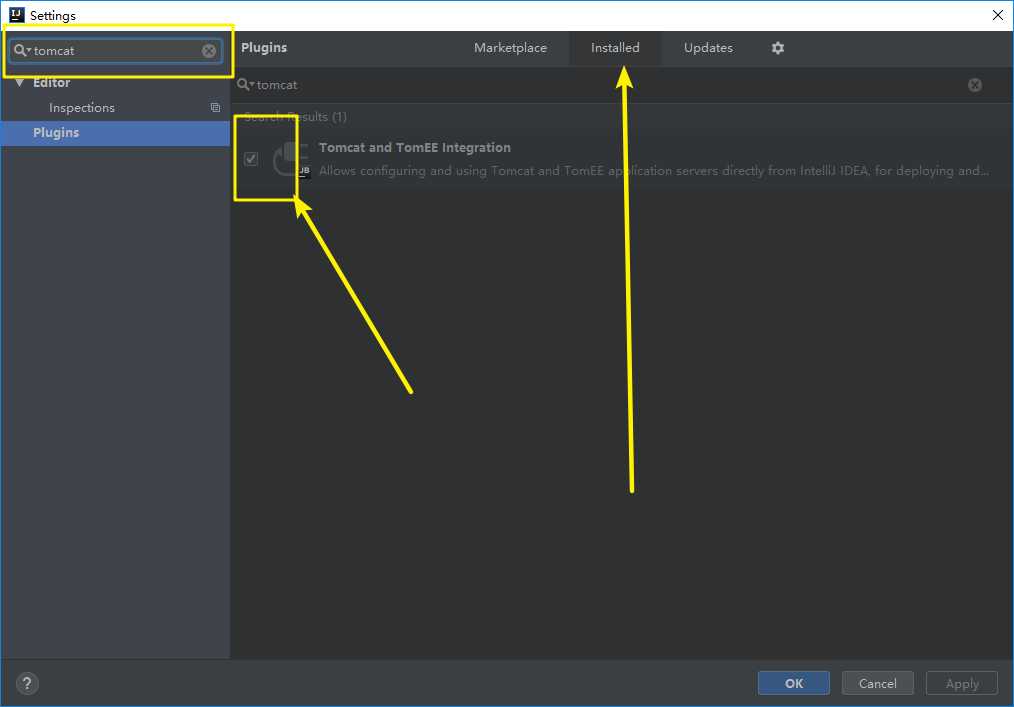Open the plugins gear options menu
This screenshot has height=707, width=1014.
(778, 48)
